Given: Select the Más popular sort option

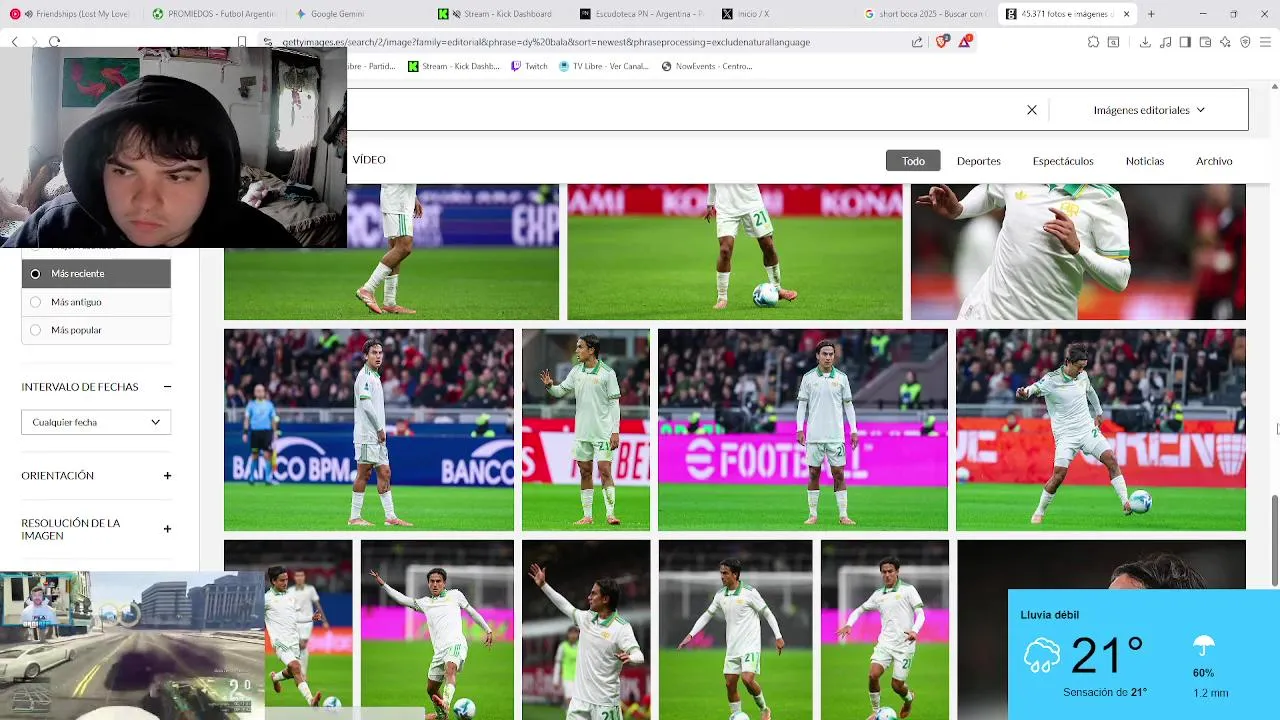Looking at the screenshot, I should (x=96, y=330).
